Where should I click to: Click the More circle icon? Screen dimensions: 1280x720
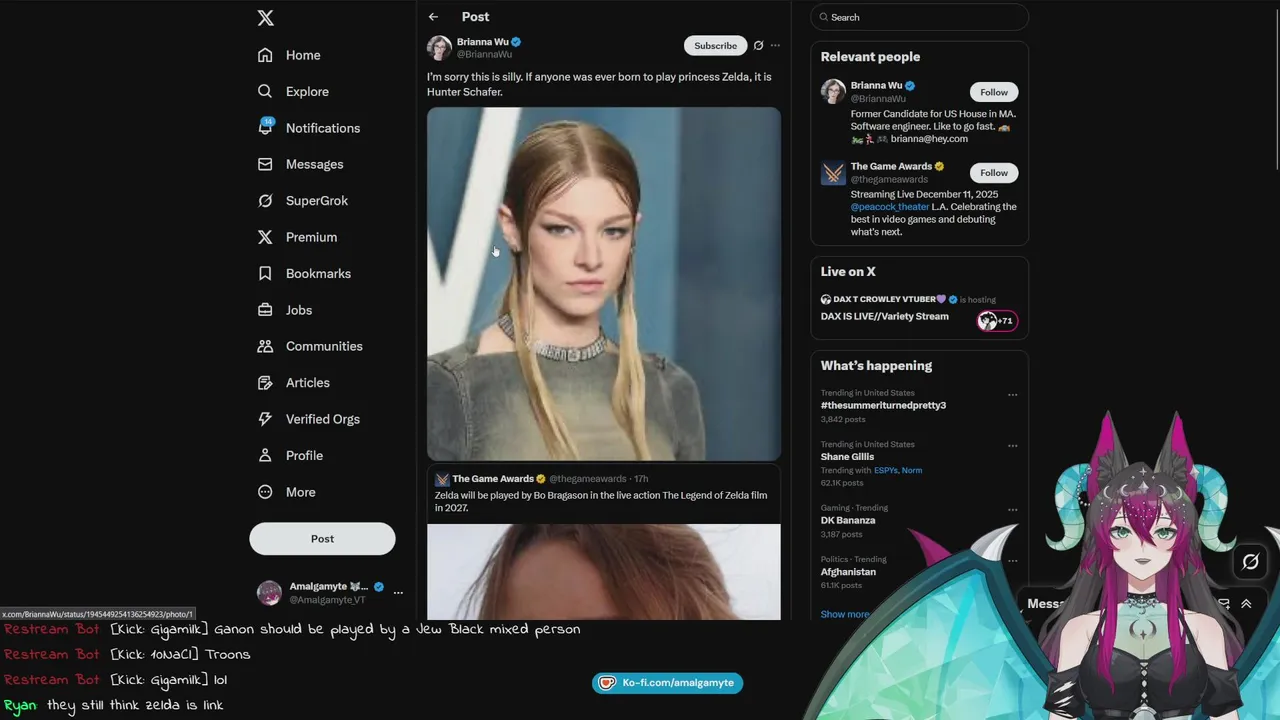point(265,492)
